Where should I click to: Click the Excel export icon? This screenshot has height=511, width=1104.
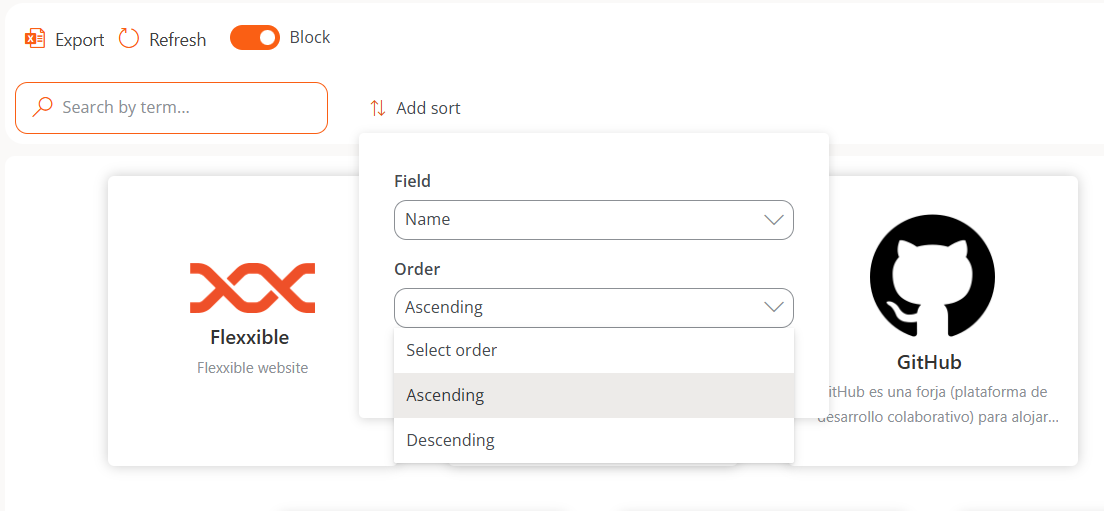pos(35,39)
